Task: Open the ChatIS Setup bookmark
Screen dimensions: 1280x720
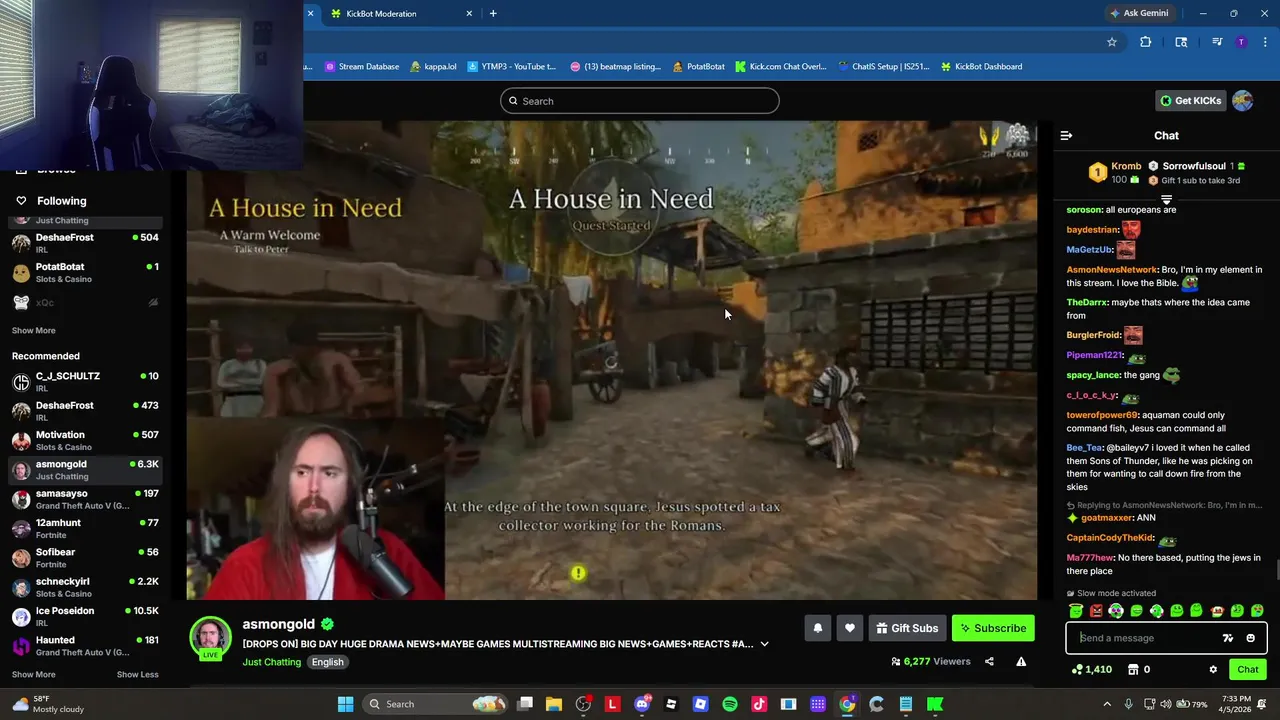Action: [883, 66]
